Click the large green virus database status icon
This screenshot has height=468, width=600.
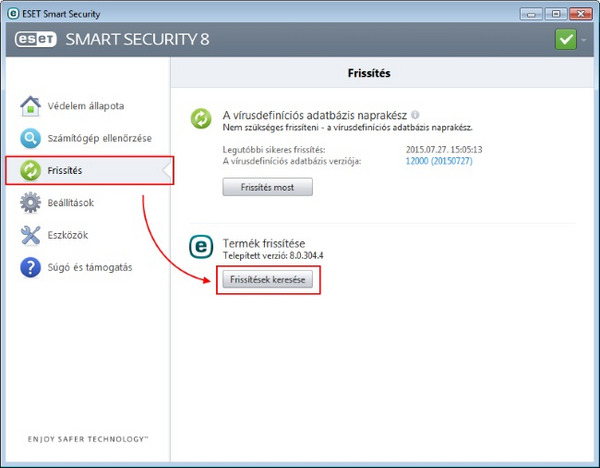click(x=202, y=119)
